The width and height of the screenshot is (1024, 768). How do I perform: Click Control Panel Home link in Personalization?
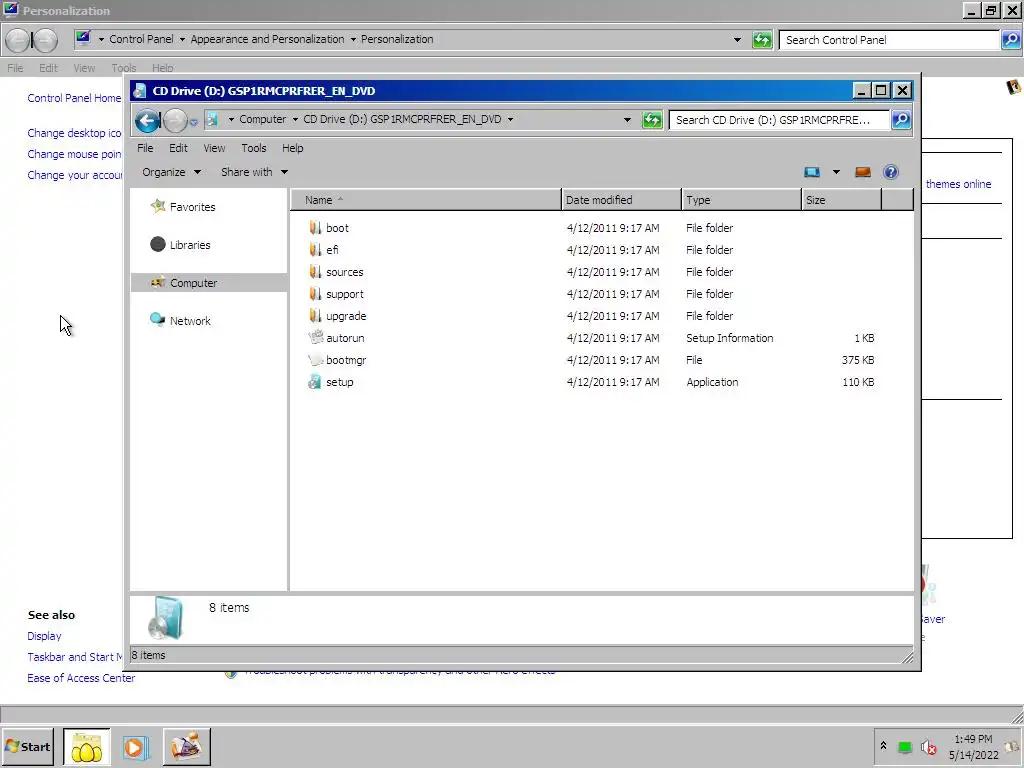click(74, 98)
